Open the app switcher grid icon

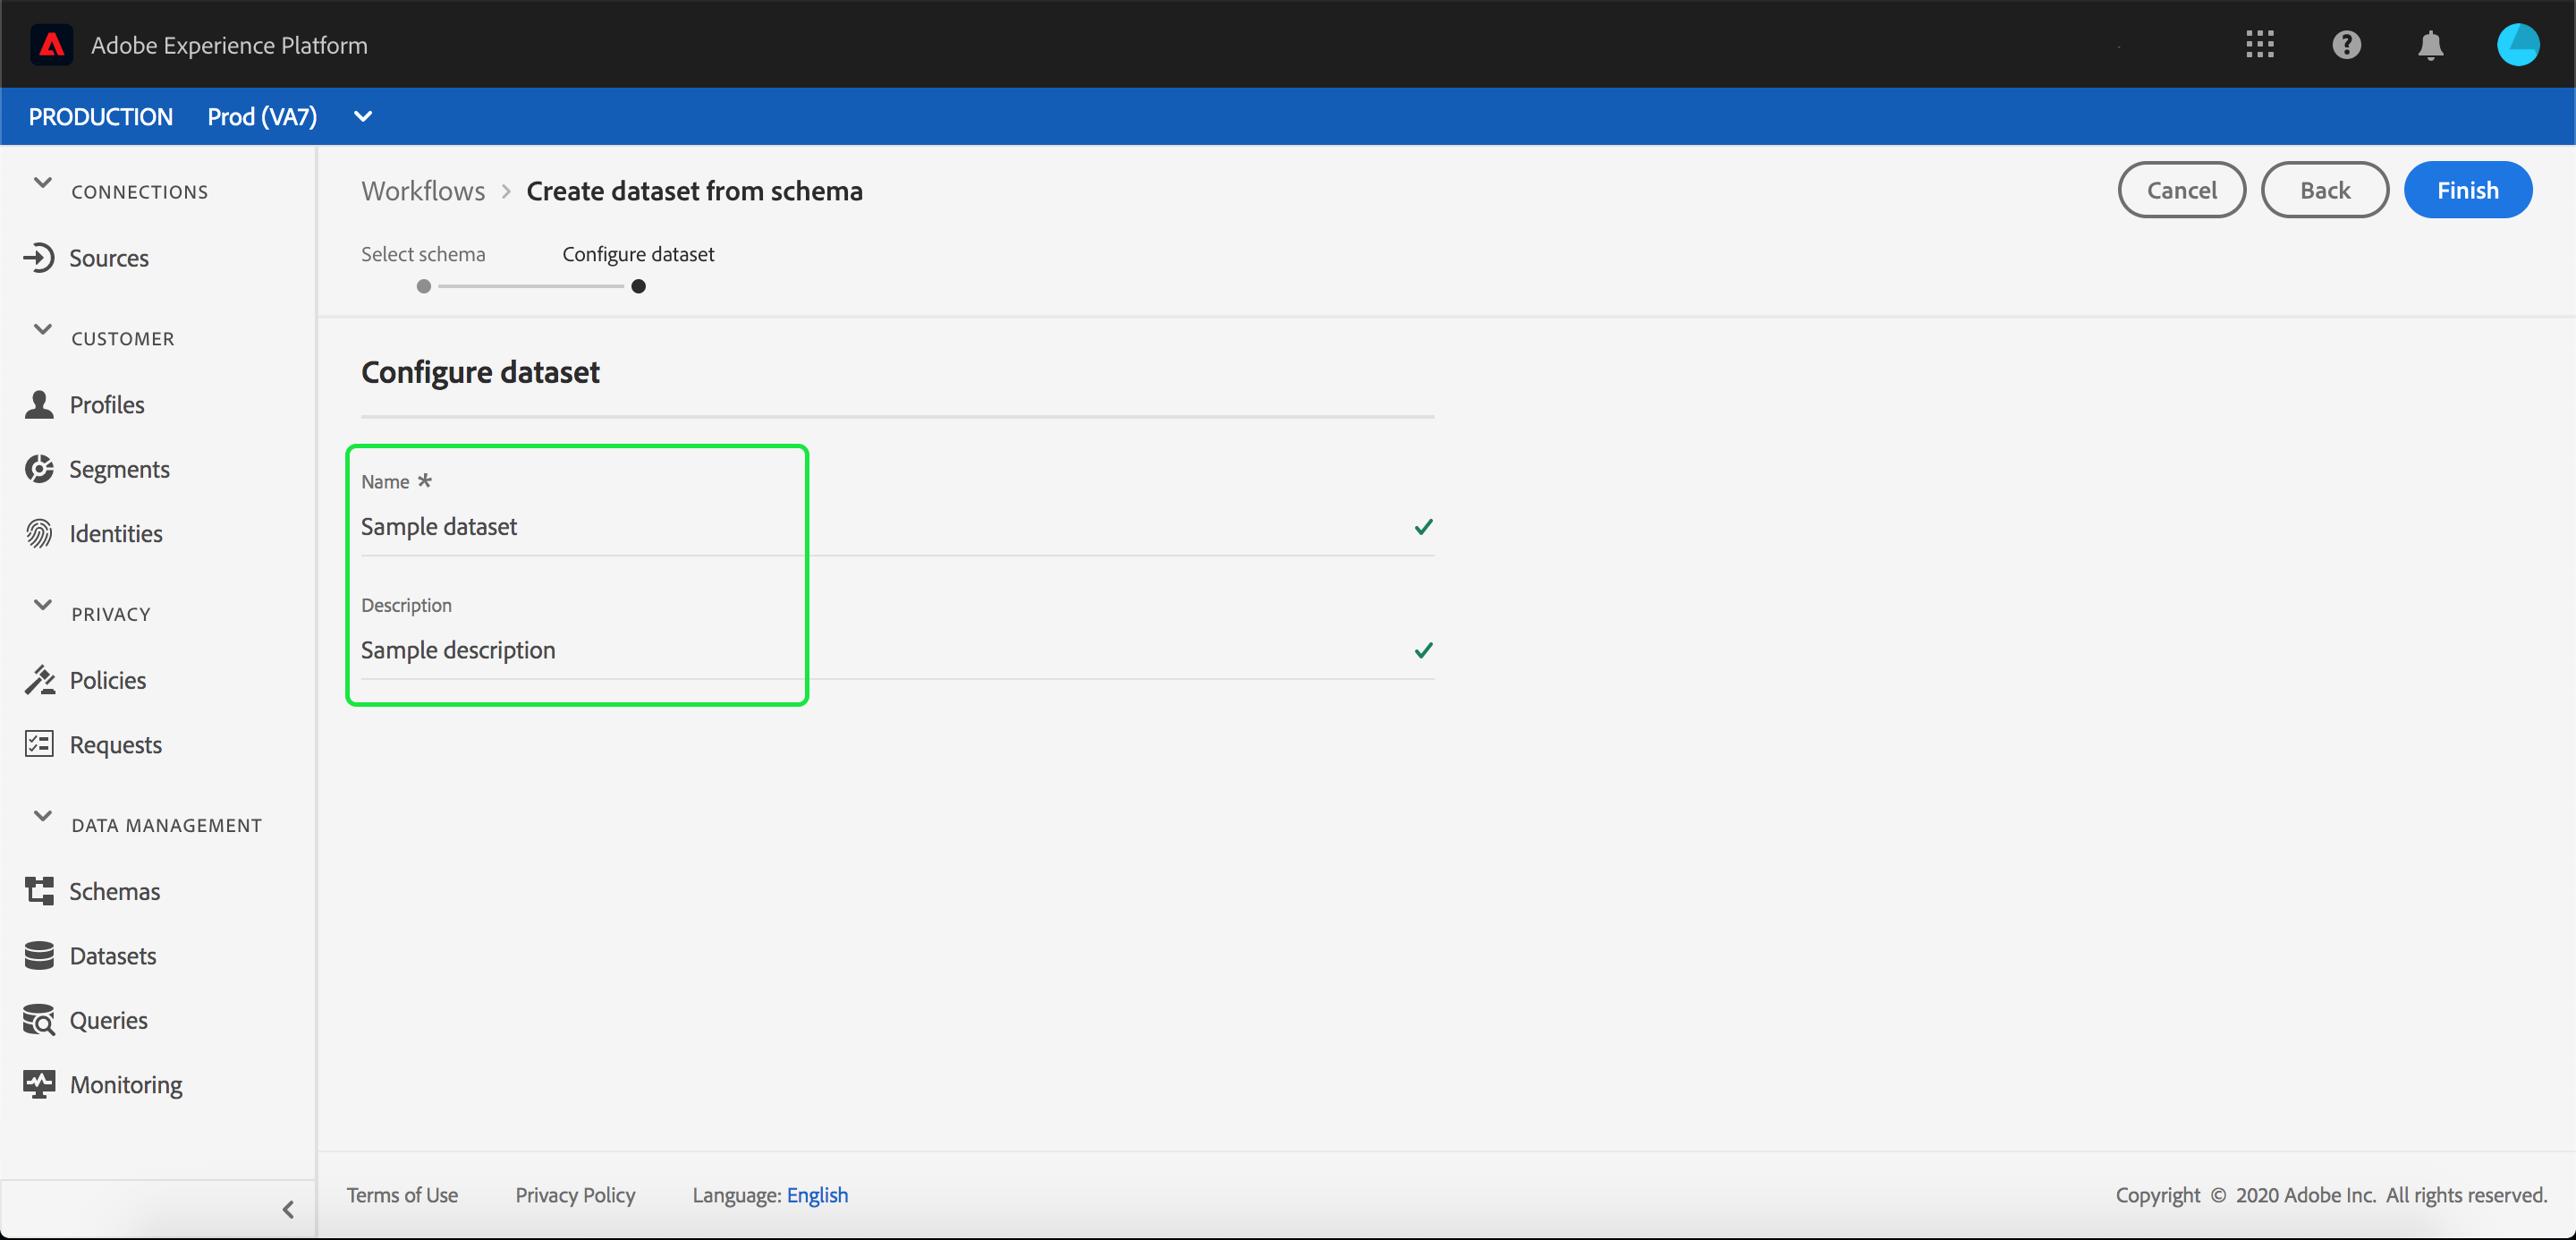pyautogui.click(x=2260, y=45)
